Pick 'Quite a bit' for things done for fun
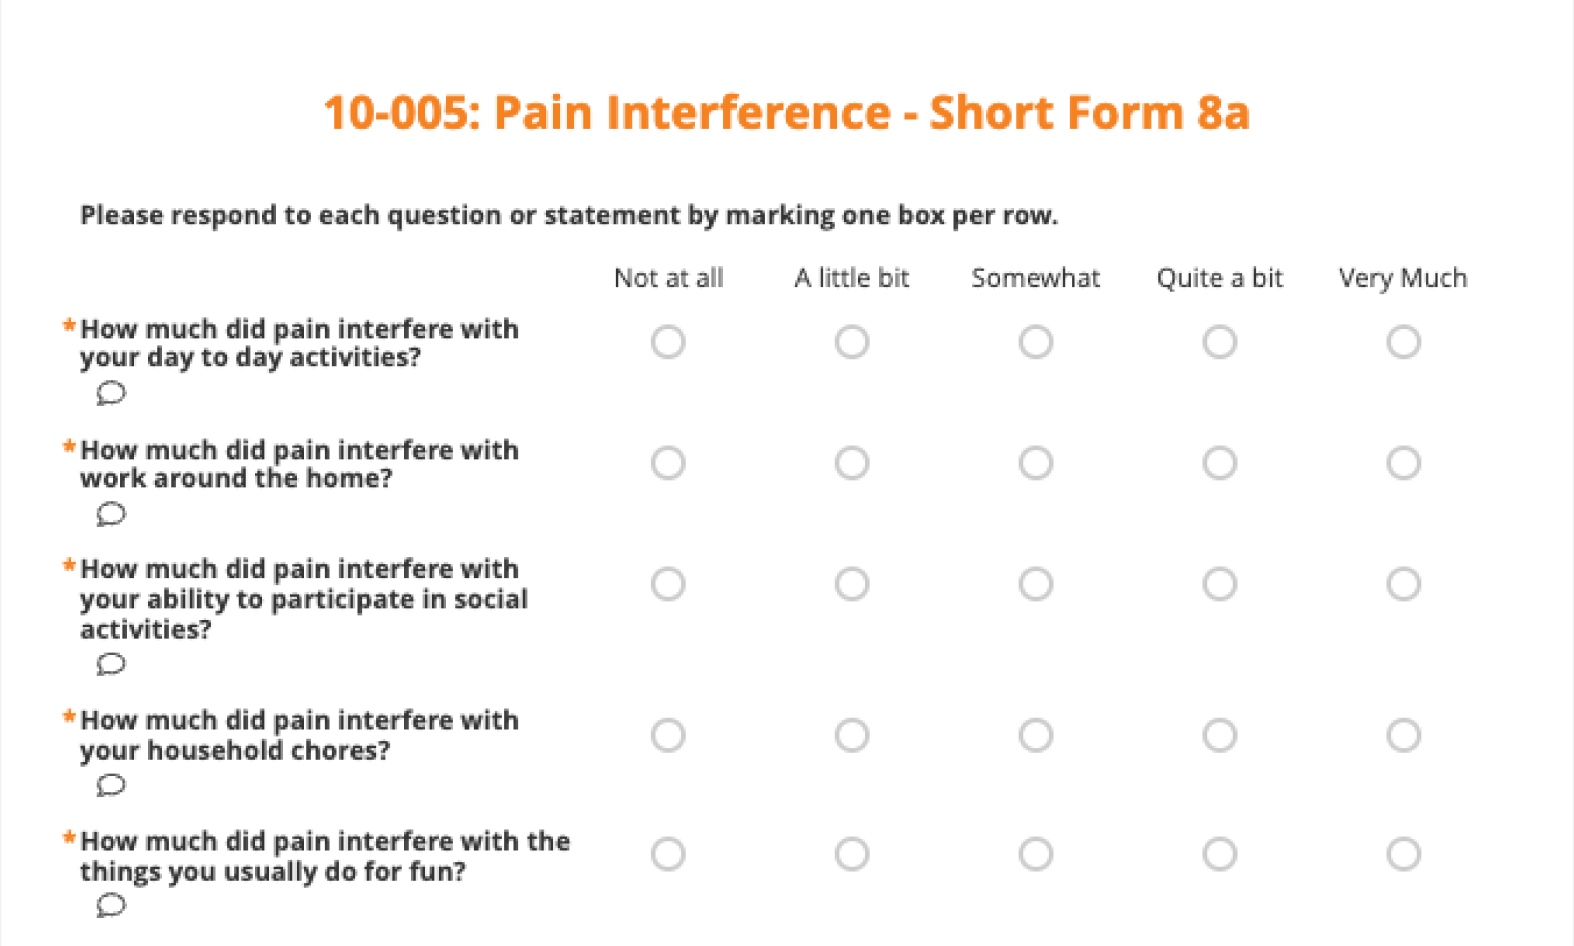This screenshot has width=1574, height=946. pos(1220,854)
